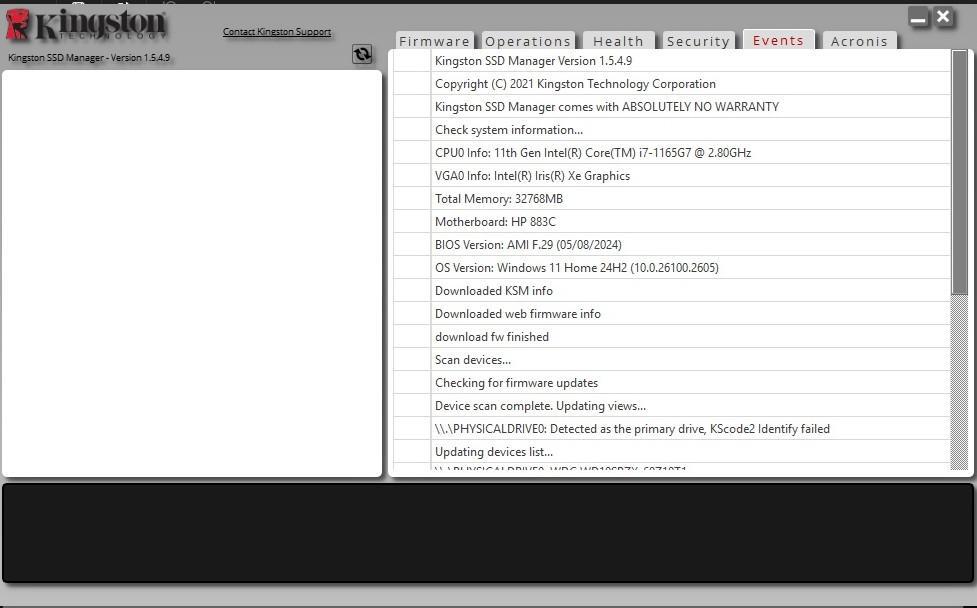The image size is (977, 608).
Task: Open the Security tab
Action: [698, 41]
